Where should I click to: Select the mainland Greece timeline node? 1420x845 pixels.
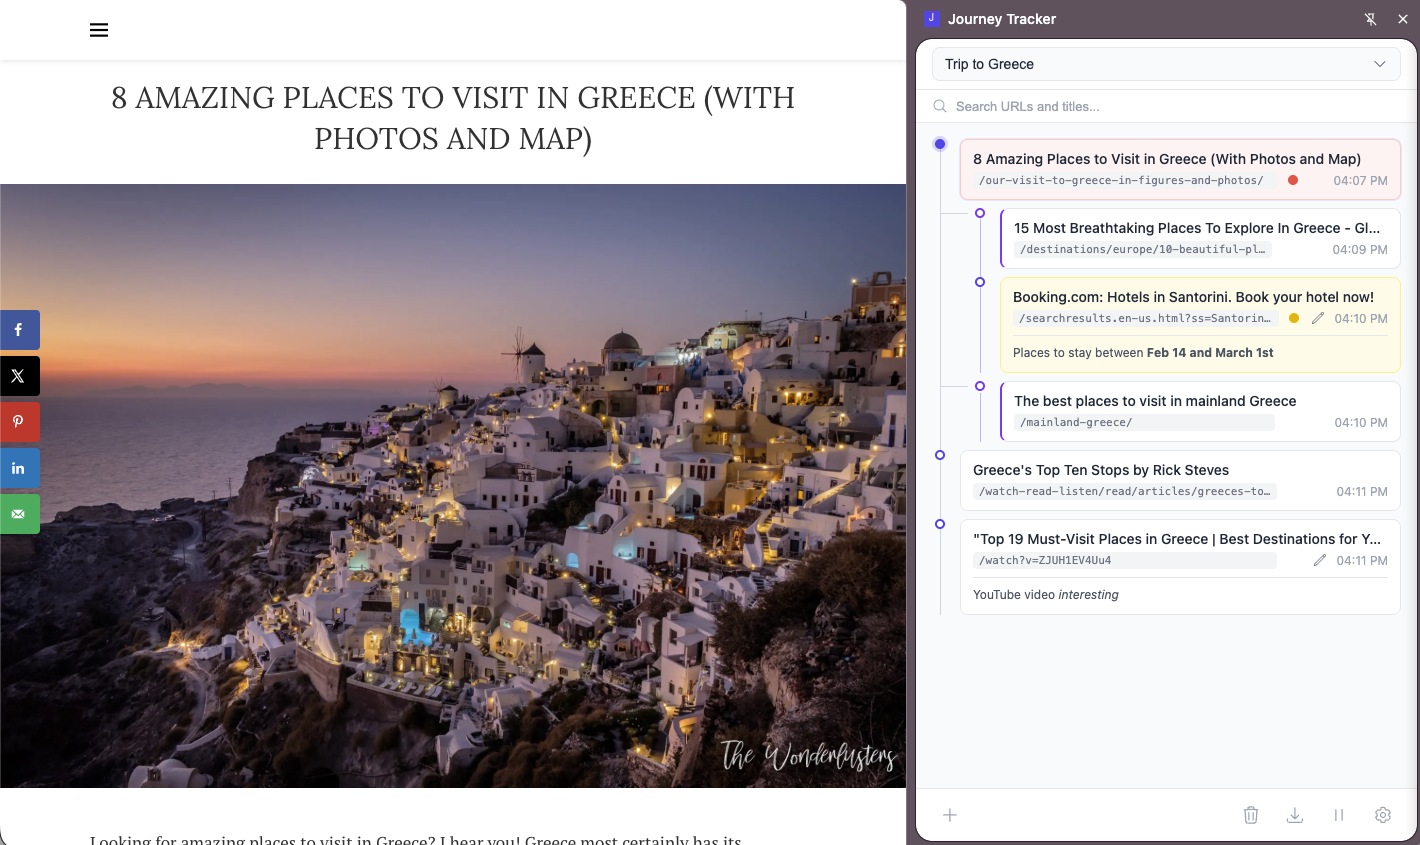coord(980,386)
